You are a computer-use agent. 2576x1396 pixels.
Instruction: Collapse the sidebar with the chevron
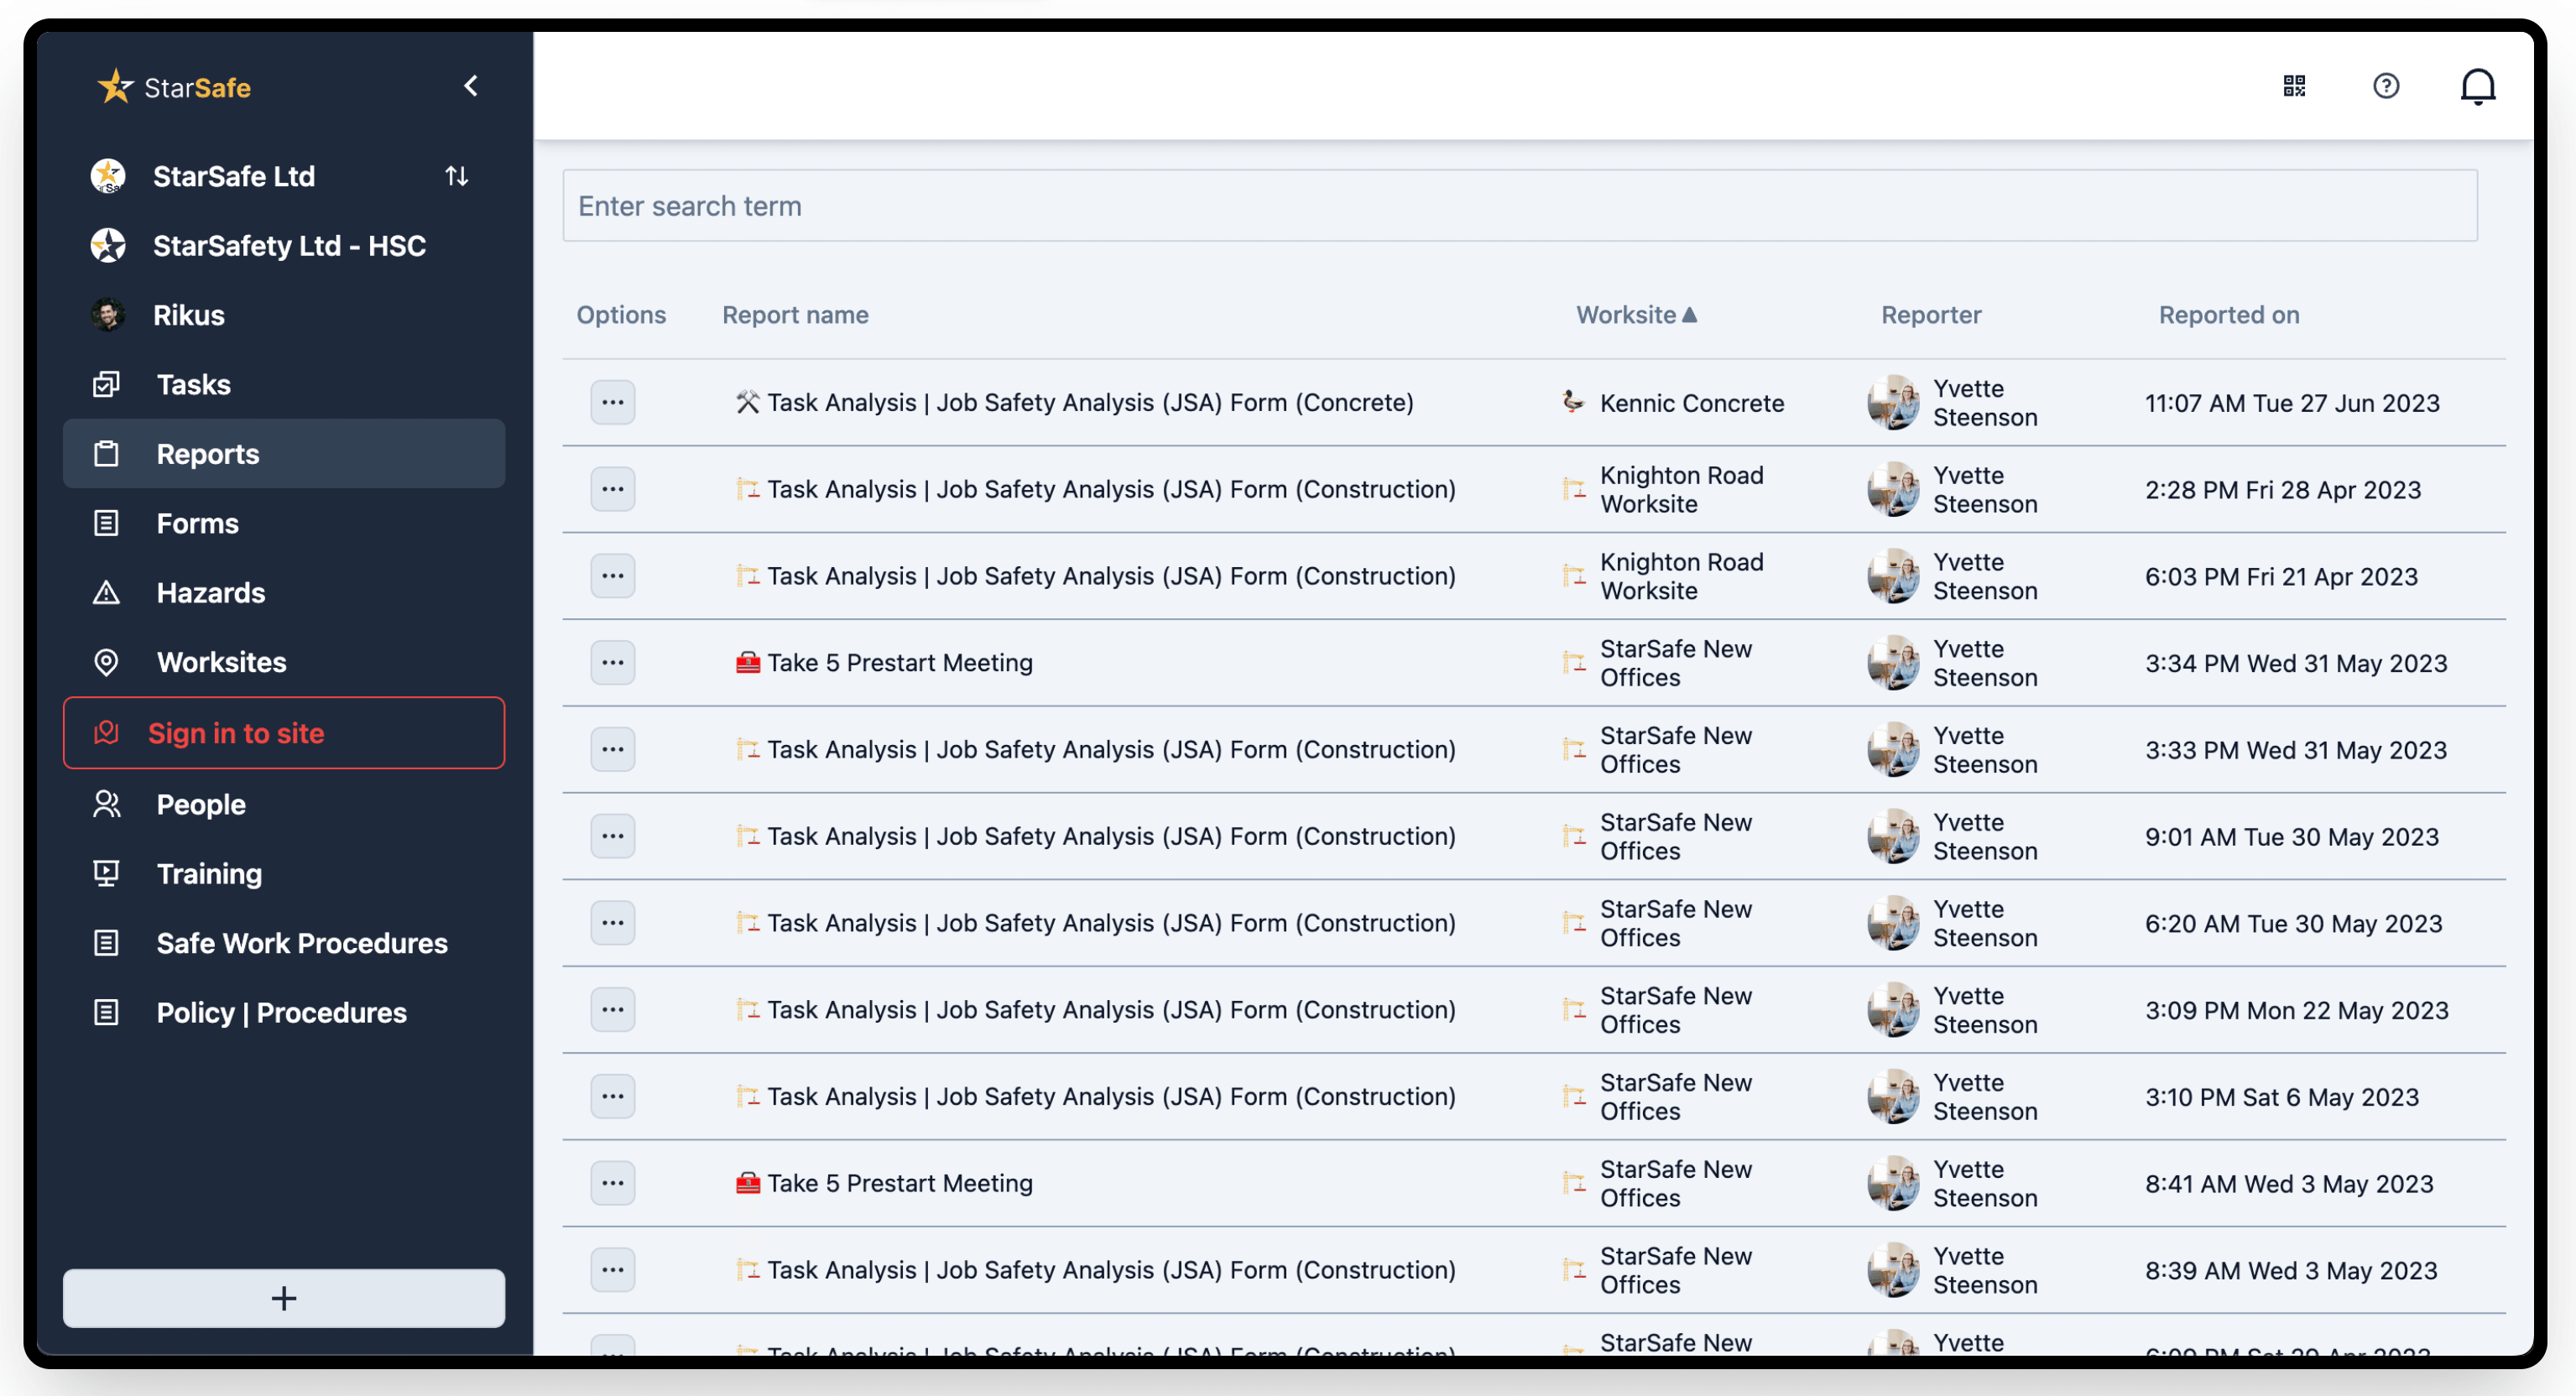(471, 86)
